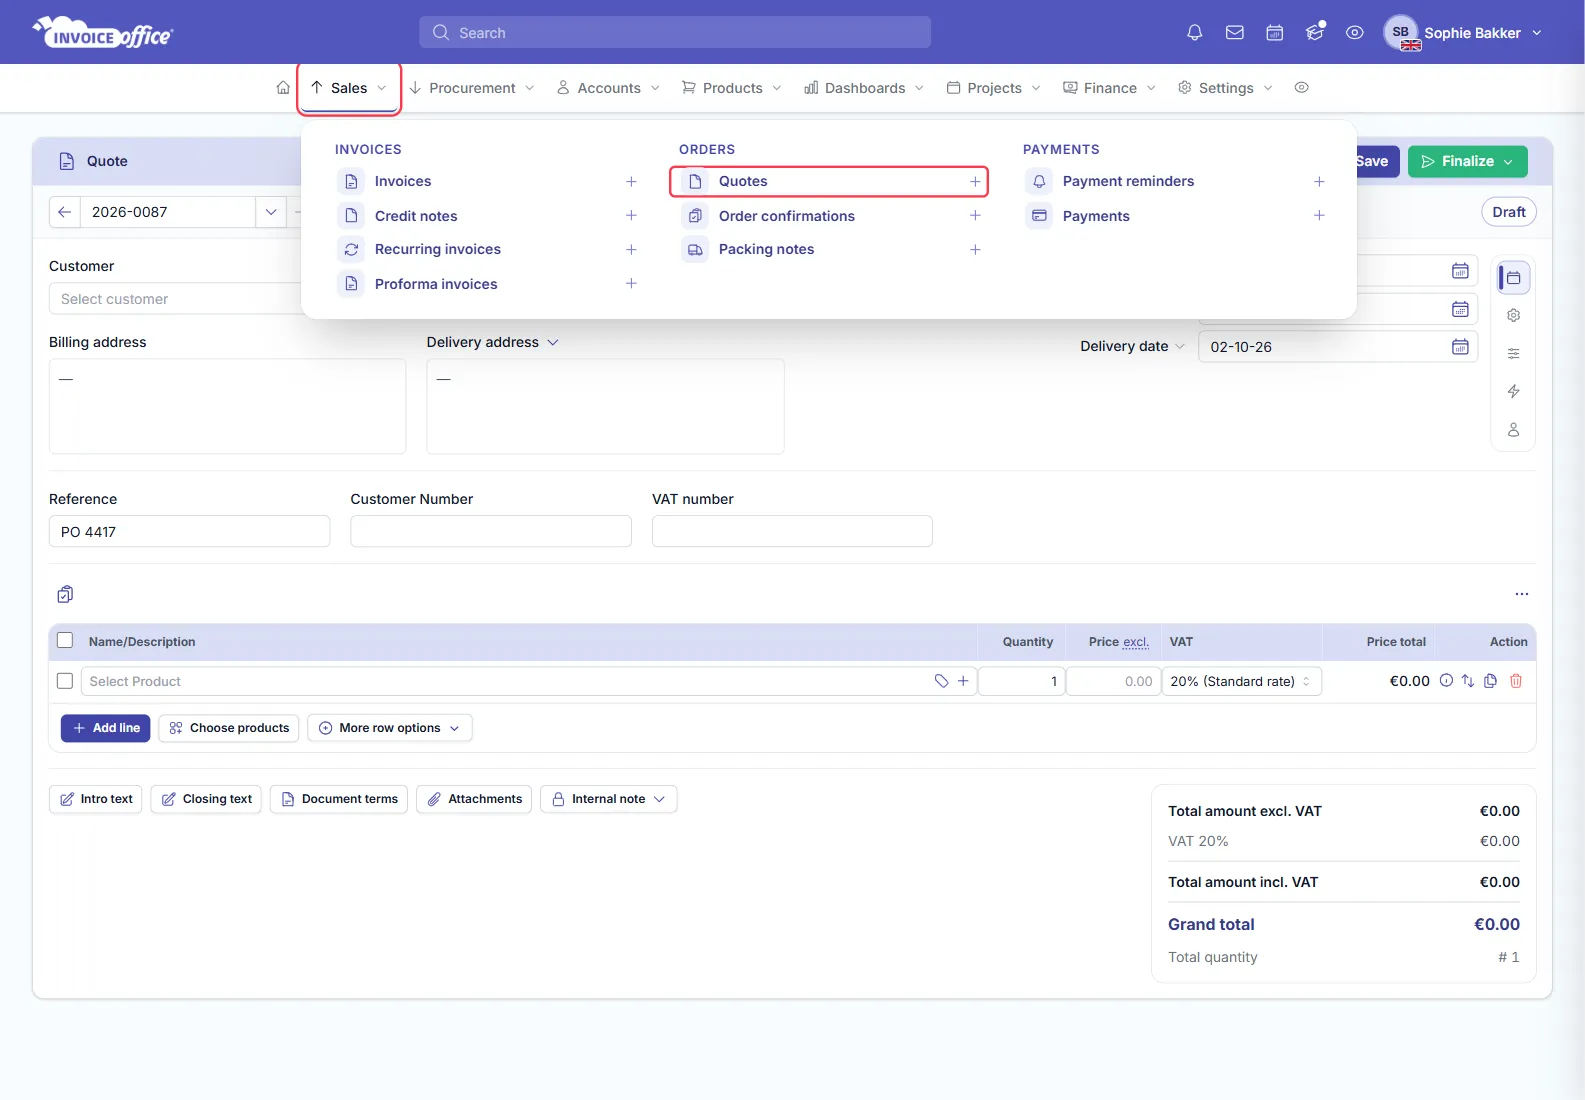Delete the product line with the trash icon
Image resolution: width=1585 pixels, height=1100 pixels.
[x=1516, y=681]
